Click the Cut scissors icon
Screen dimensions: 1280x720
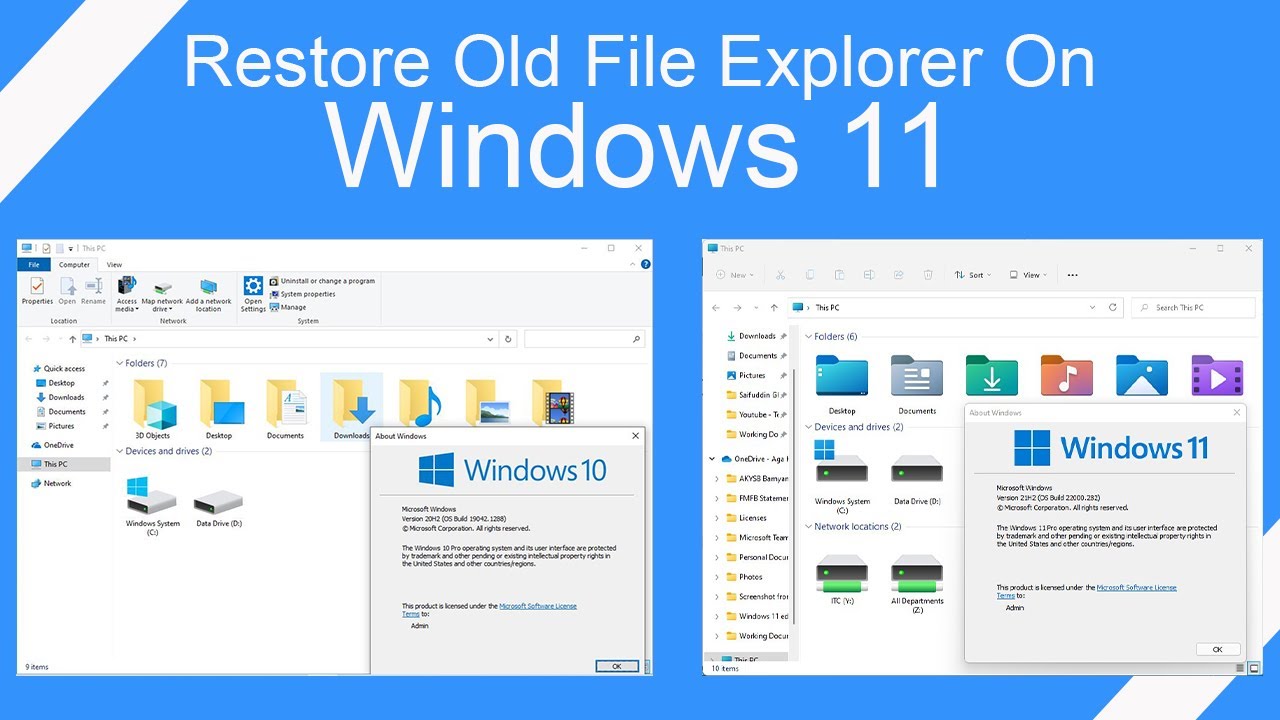point(780,275)
